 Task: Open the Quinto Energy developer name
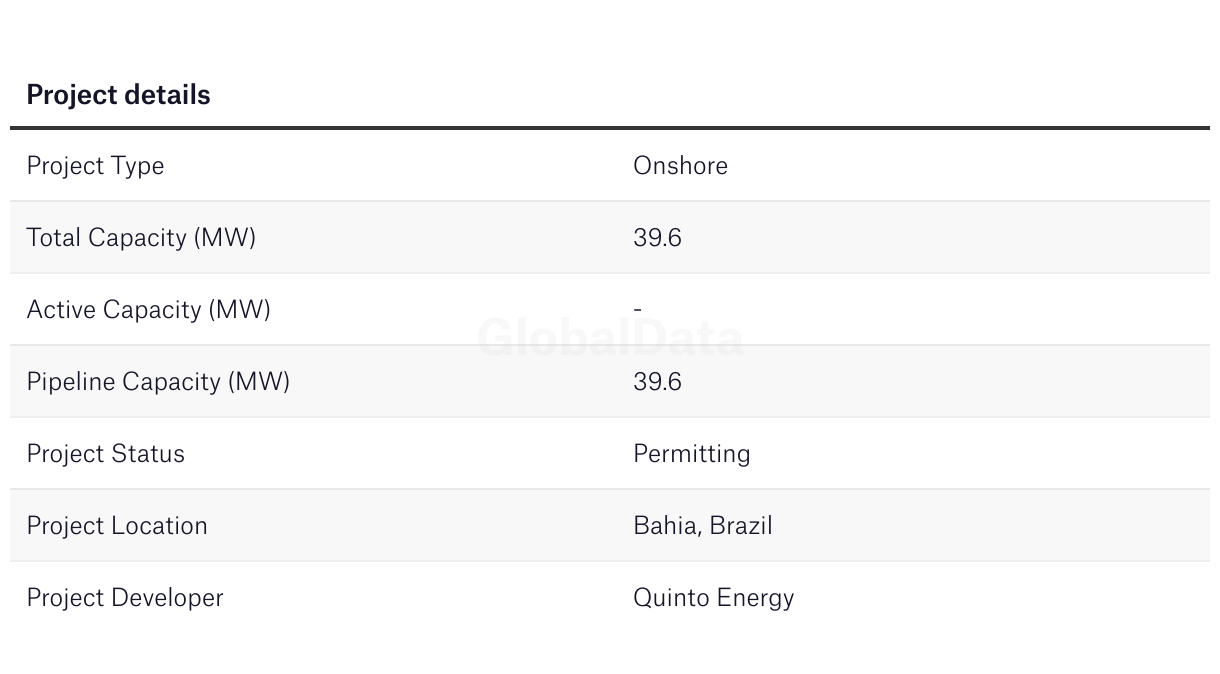coord(713,598)
